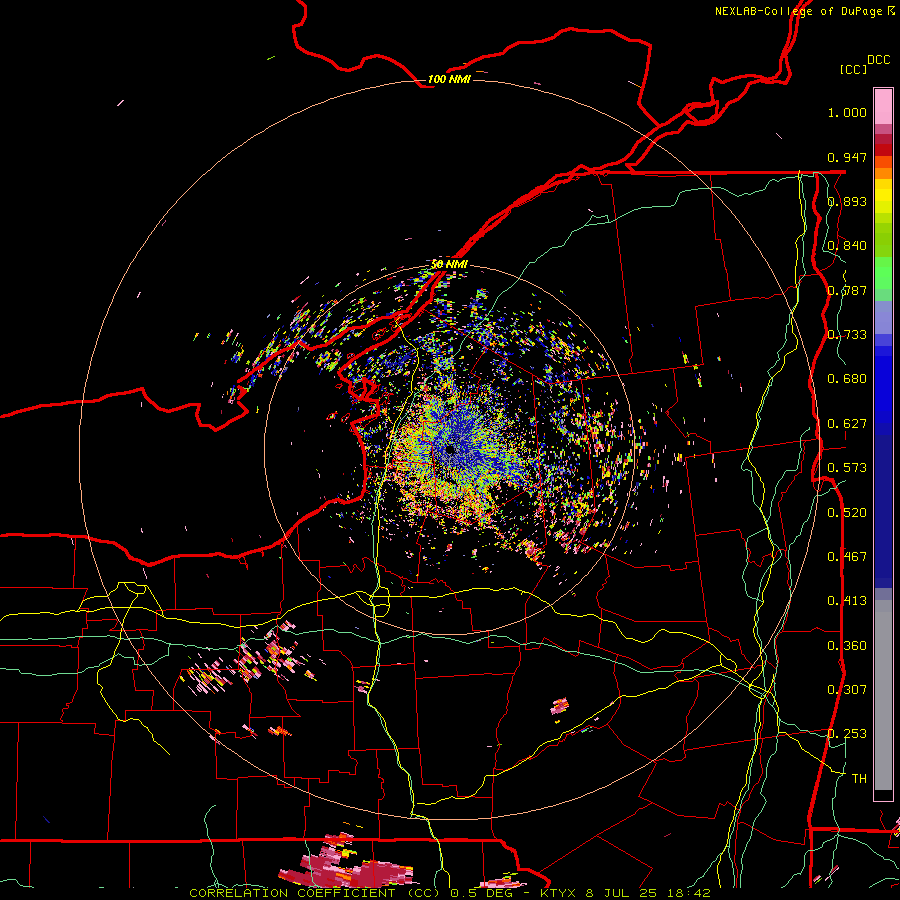Select the 1.000 value on the color scale
This screenshot has height=900, width=900.
[847, 112]
